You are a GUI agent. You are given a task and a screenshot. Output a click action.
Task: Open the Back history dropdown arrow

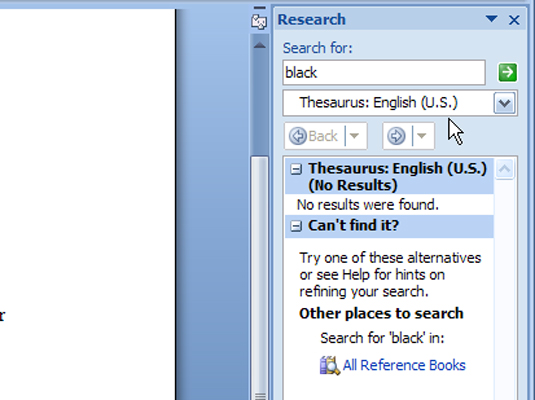click(x=355, y=136)
